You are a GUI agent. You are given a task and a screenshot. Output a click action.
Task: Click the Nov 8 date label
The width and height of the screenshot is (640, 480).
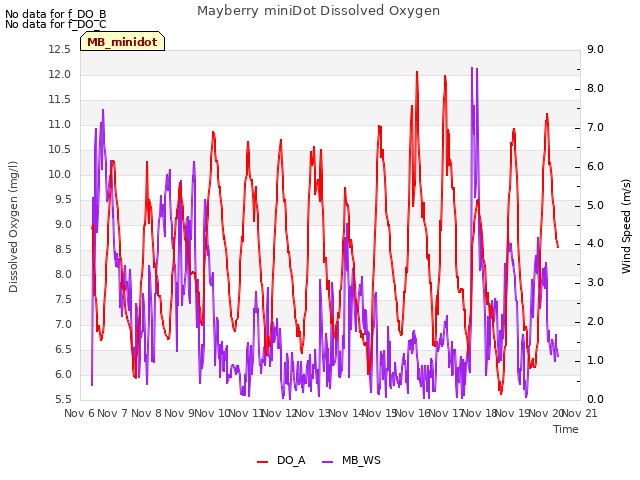[x=147, y=413]
